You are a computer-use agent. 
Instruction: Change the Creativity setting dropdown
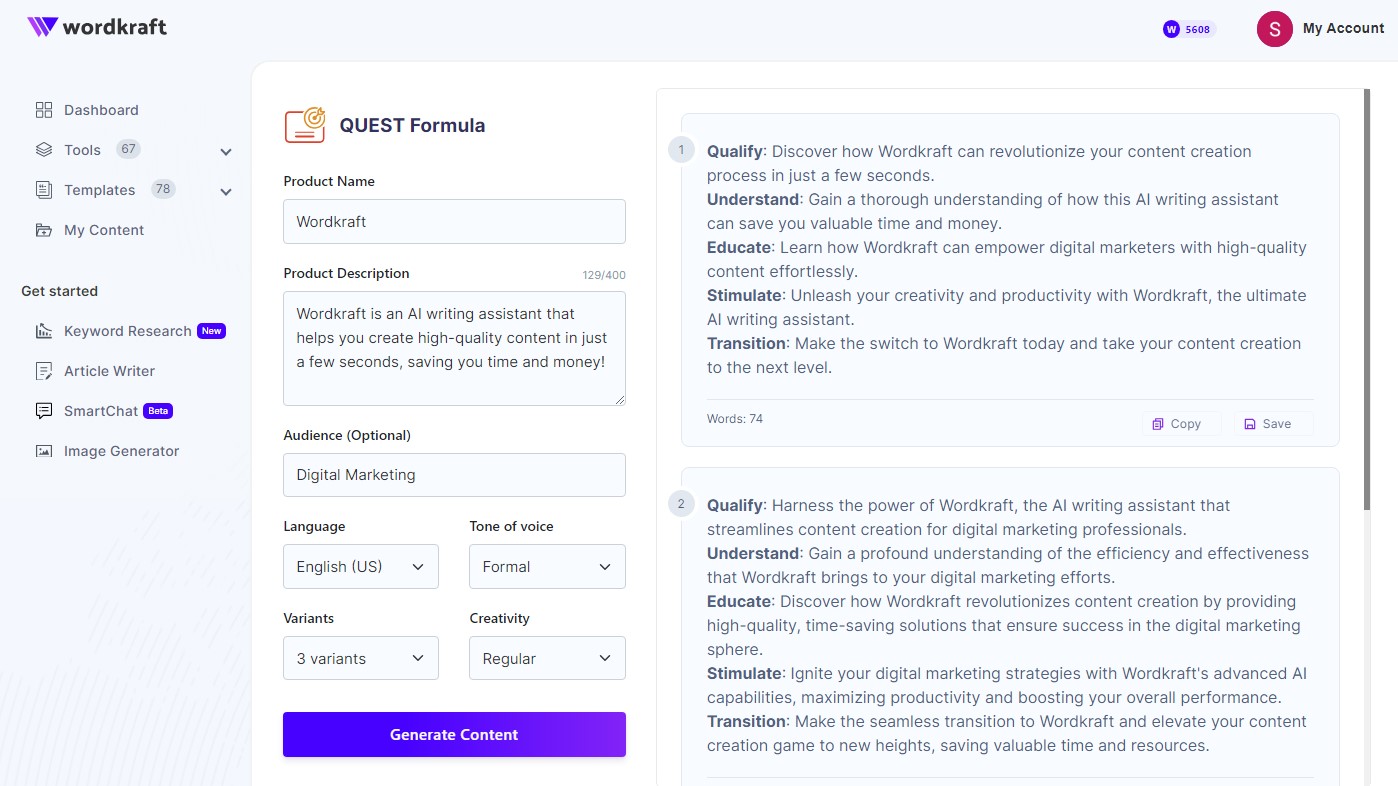point(547,658)
